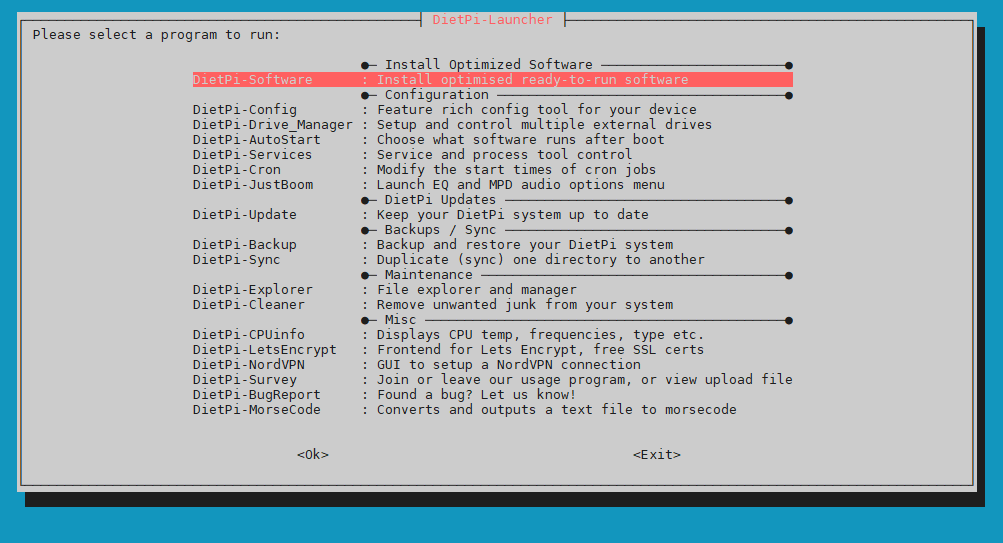This screenshot has width=1003, height=543.
Task: Open DietPi-Config feature rich config tool
Action: coord(493,110)
